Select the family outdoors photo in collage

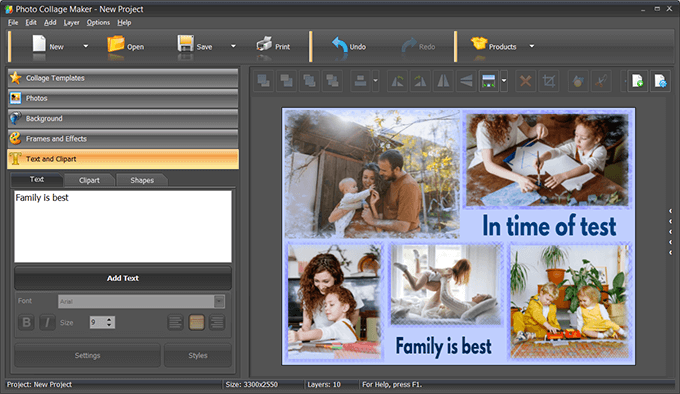(x=372, y=174)
